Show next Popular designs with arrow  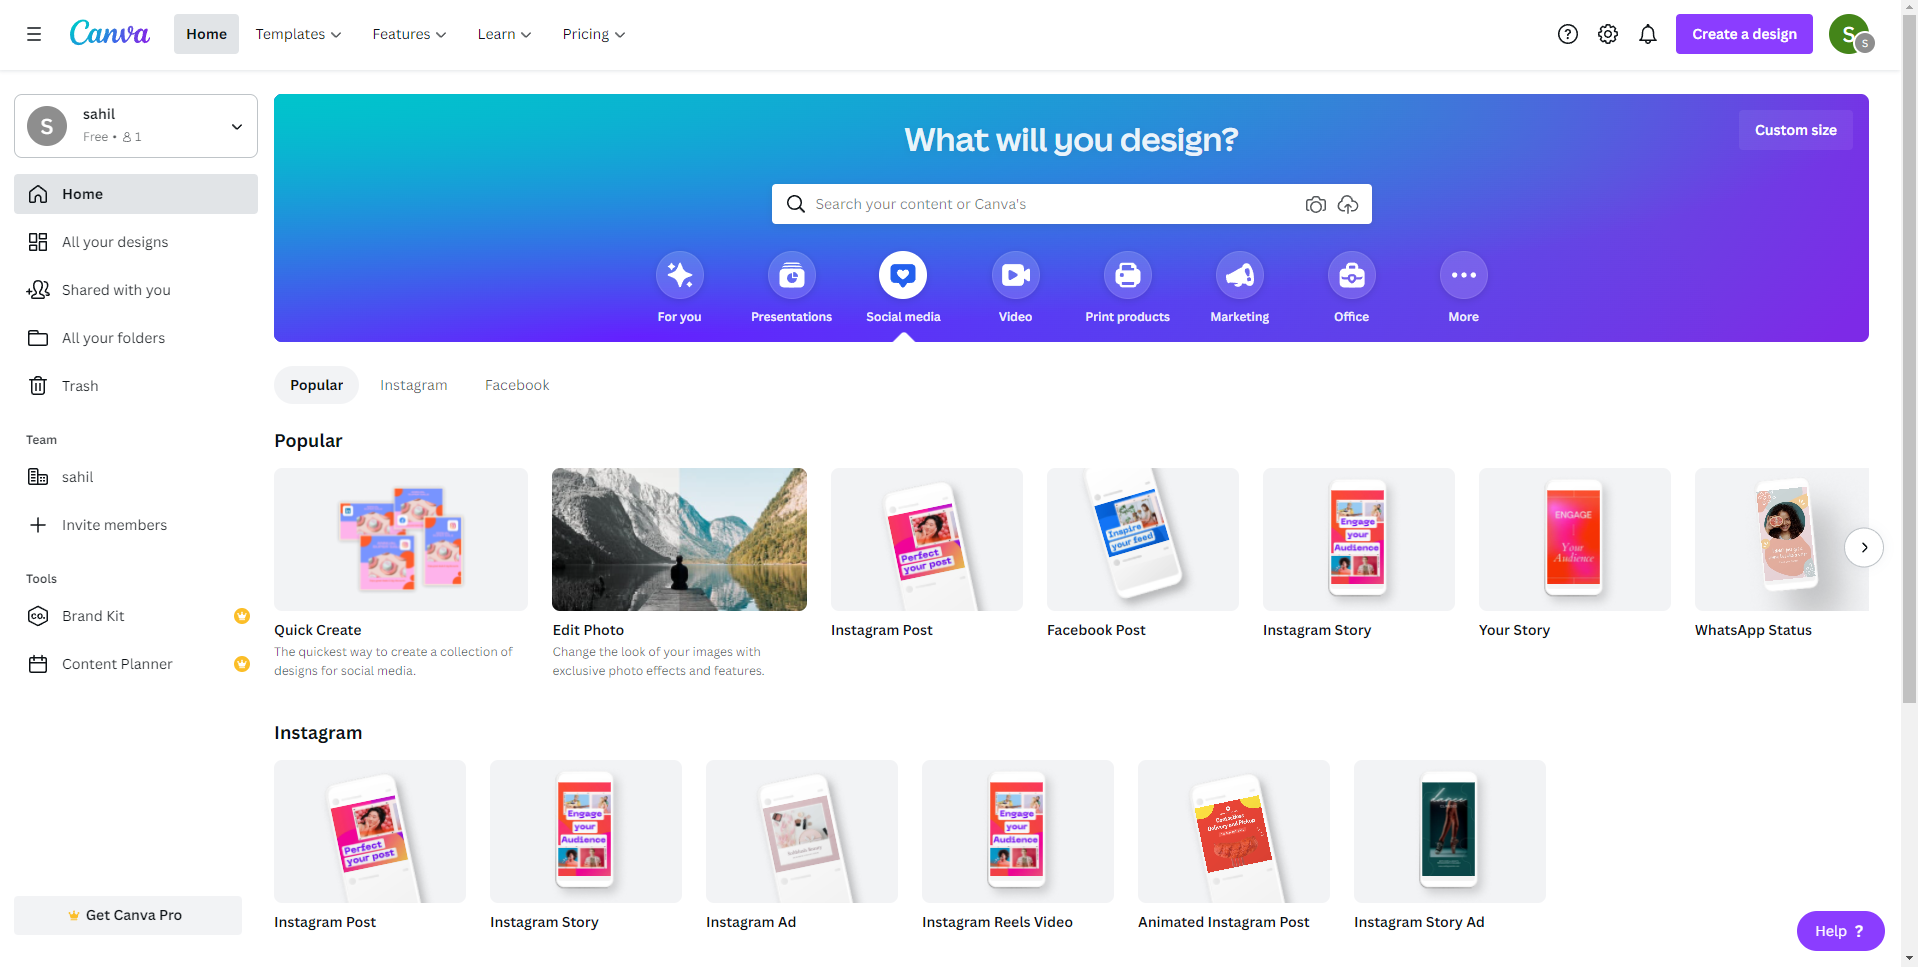click(1864, 547)
